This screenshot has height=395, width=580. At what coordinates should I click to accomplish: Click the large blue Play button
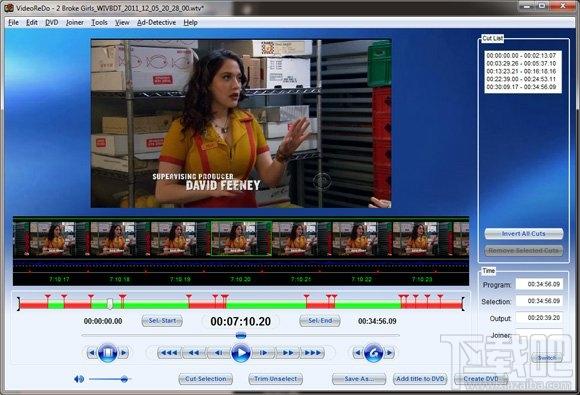click(241, 353)
